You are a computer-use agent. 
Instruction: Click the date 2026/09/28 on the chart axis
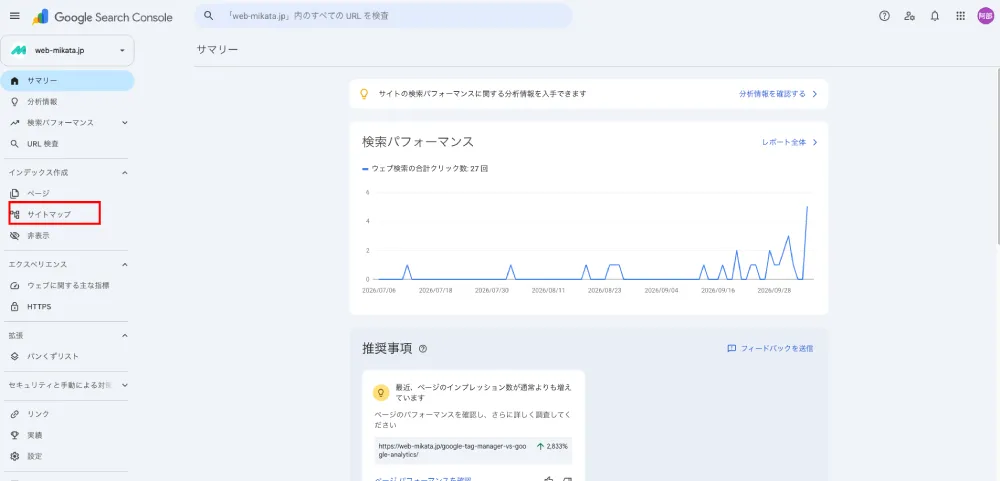(x=774, y=290)
